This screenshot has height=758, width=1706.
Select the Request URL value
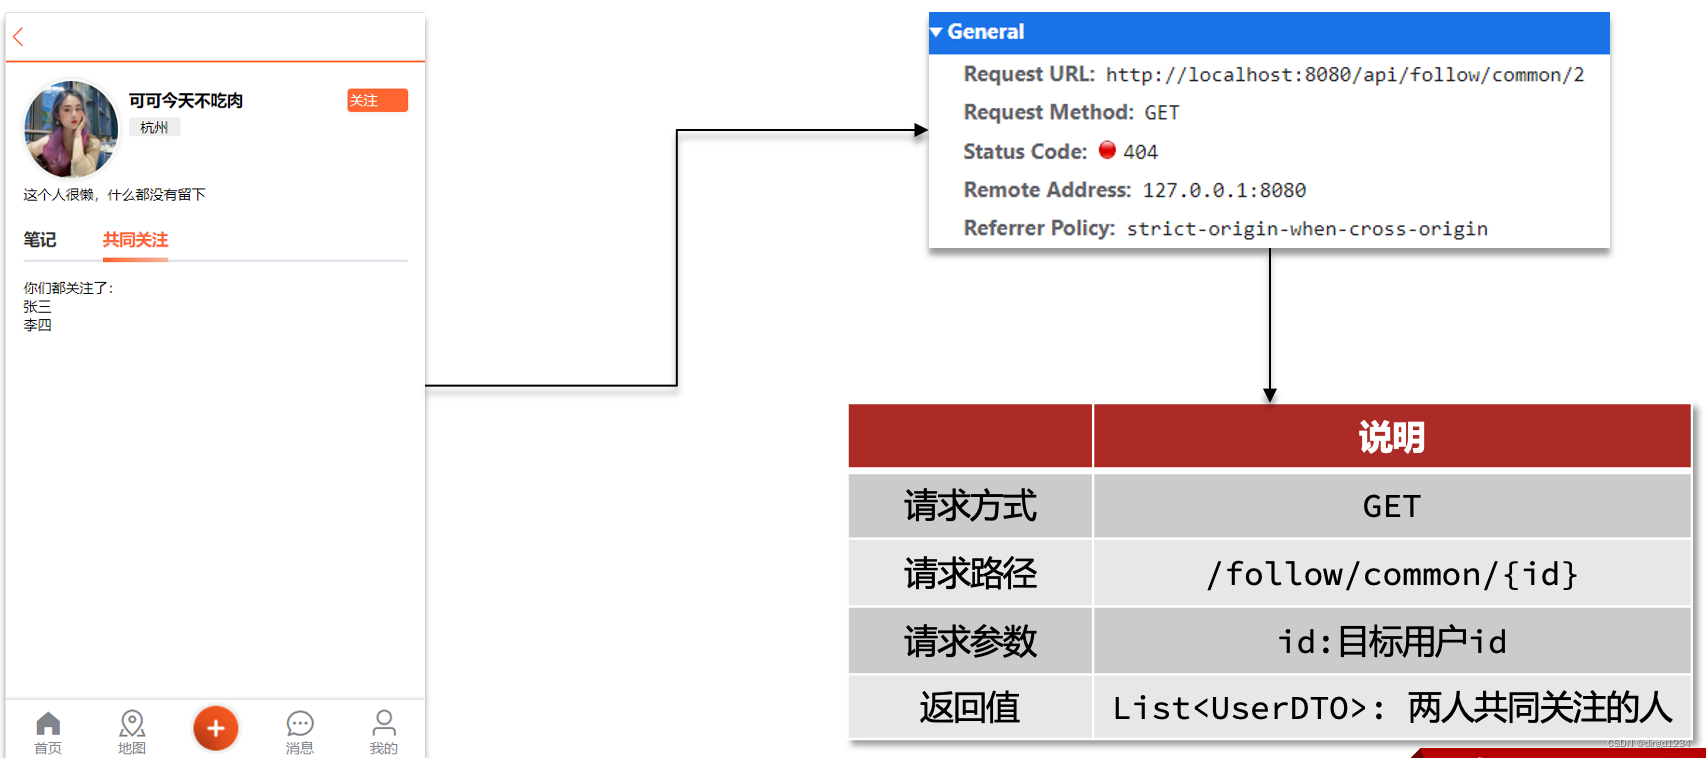point(1345,75)
